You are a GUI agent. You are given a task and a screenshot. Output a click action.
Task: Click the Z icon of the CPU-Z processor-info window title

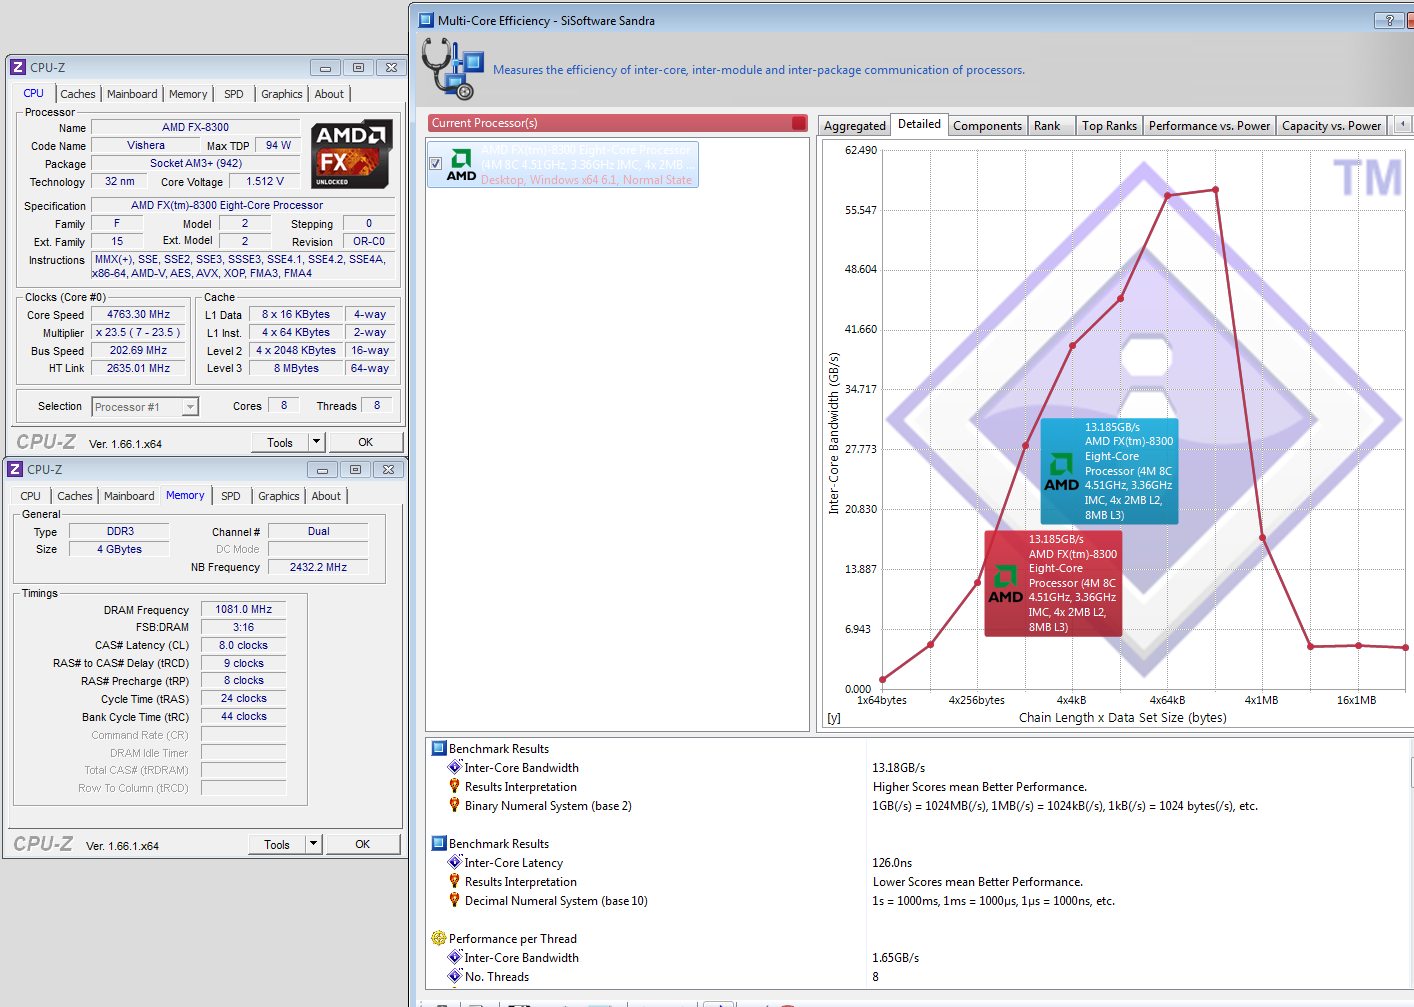(x=18, y=67)
